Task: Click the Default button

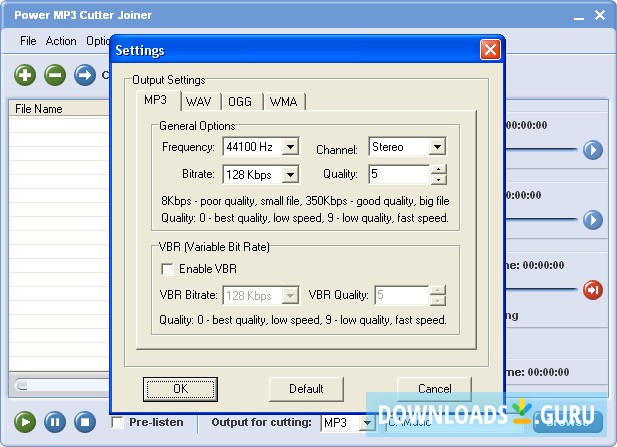Action: coord(306,388)
